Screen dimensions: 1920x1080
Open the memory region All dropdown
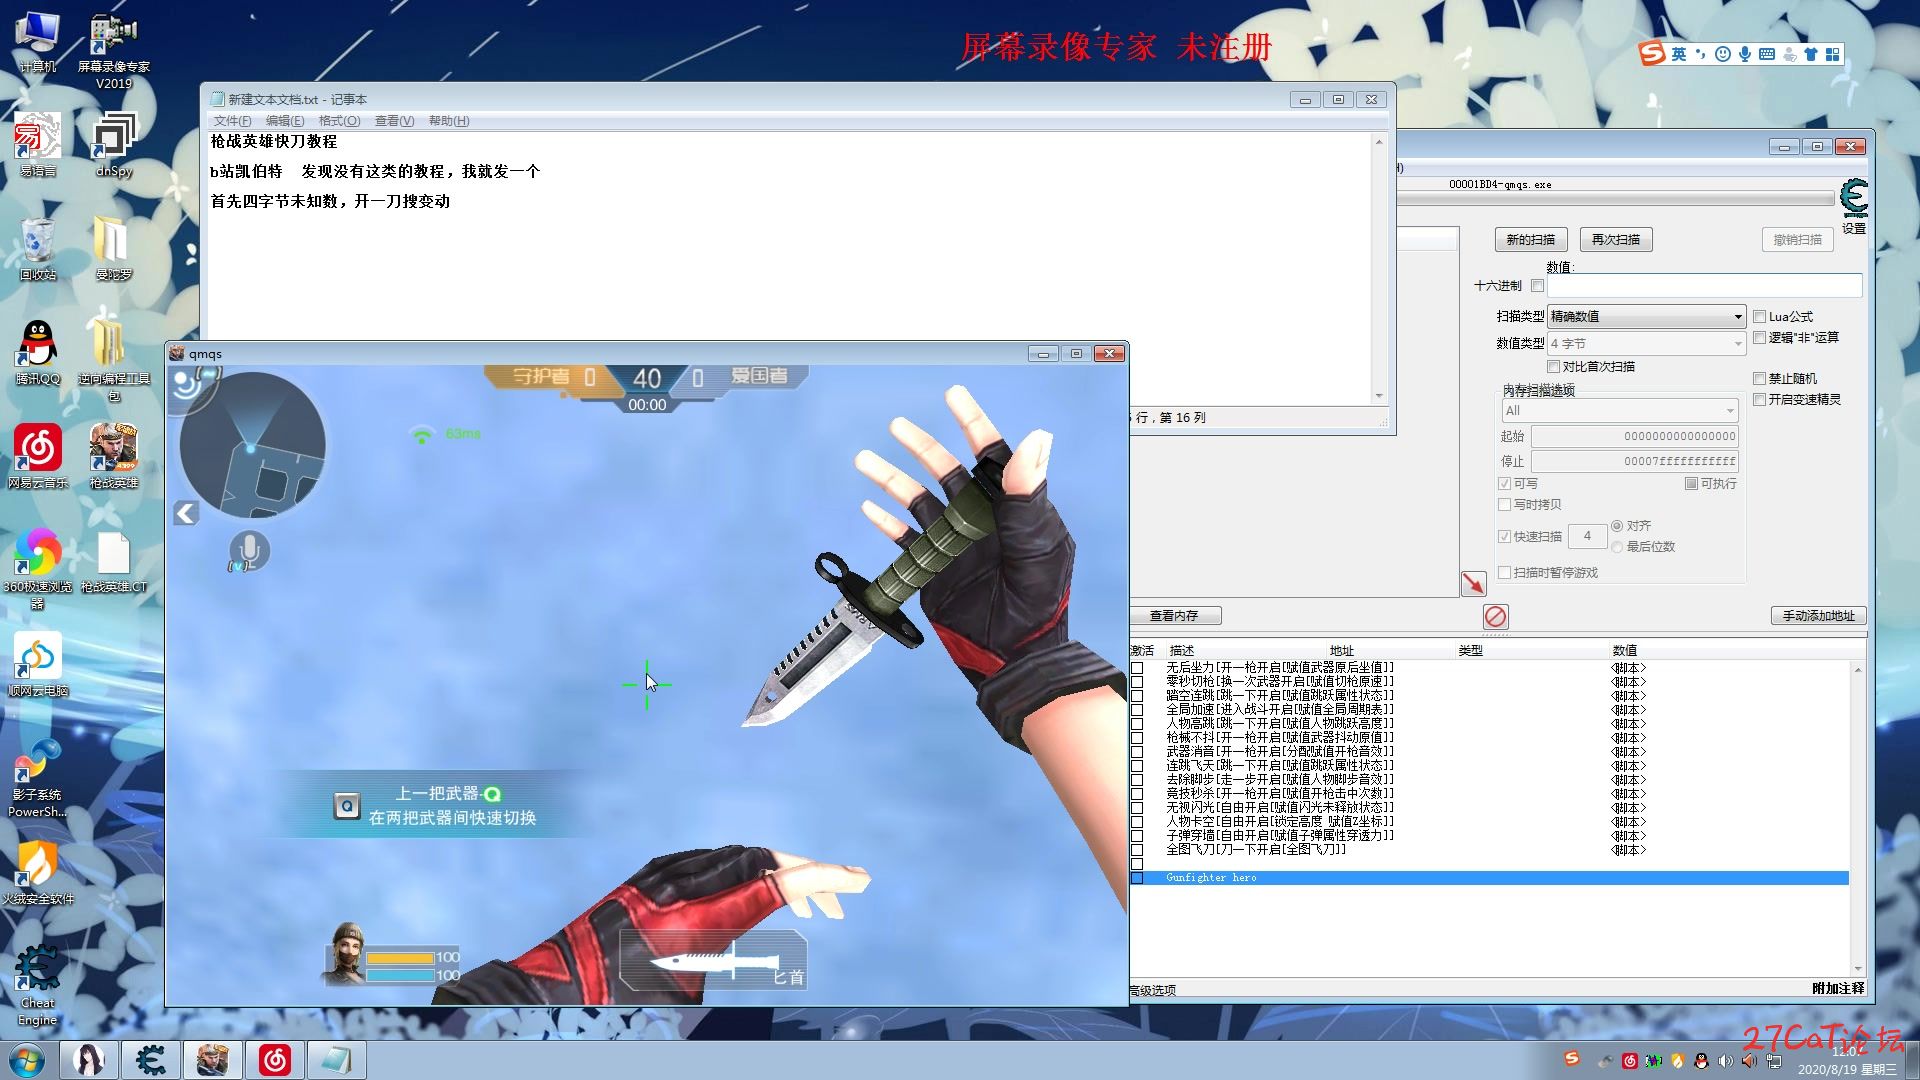pos(1619,411)
